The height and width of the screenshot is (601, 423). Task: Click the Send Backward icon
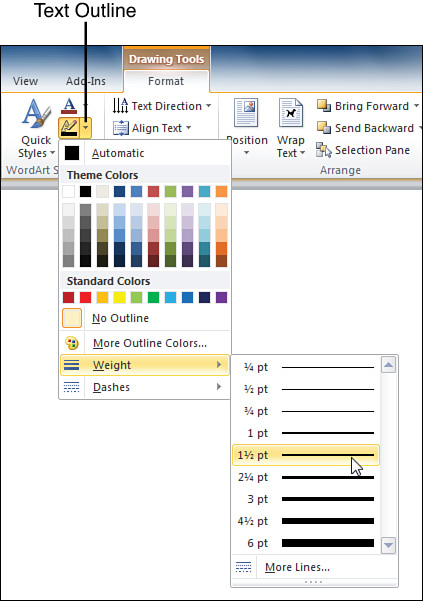coord(324,128)
